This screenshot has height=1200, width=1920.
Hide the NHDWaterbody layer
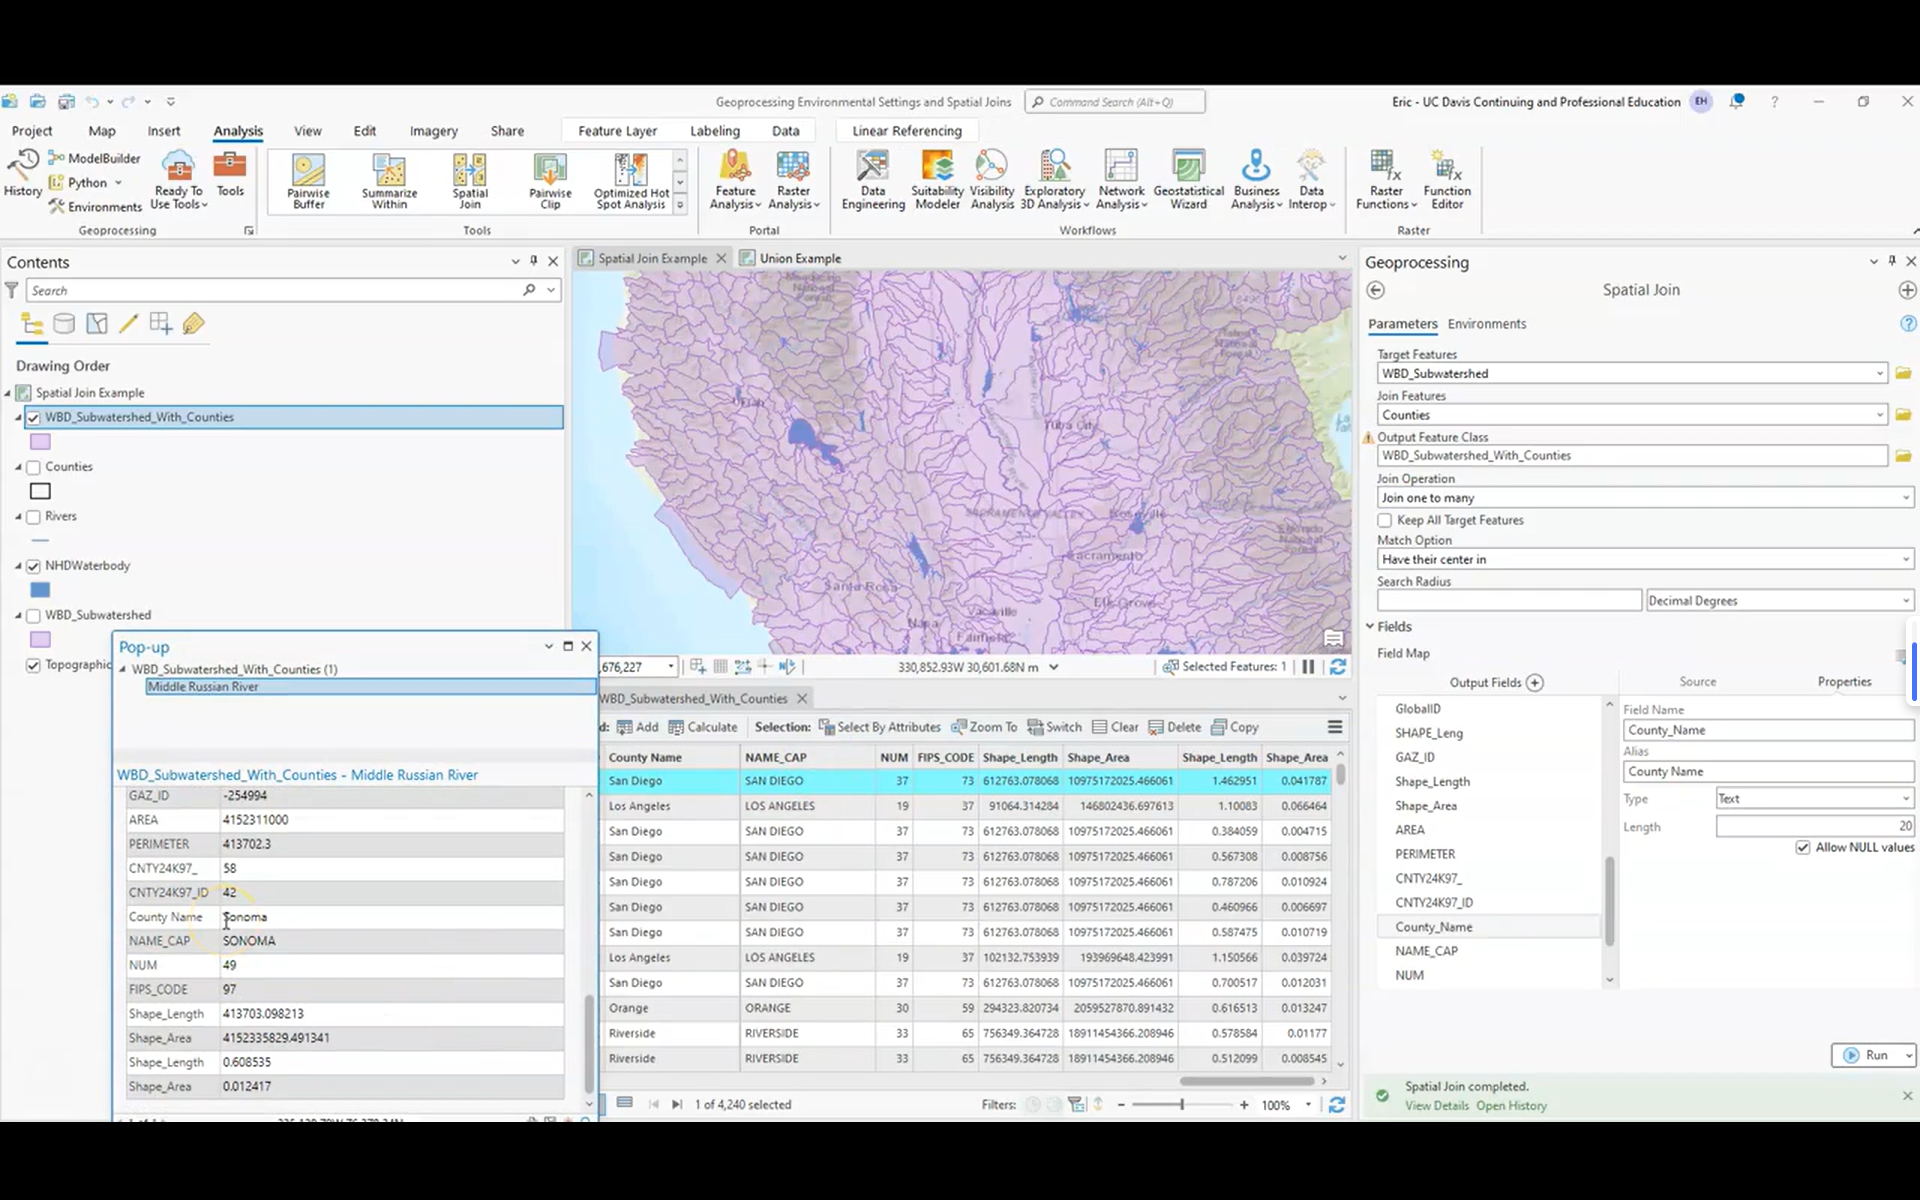pos(34,566)
